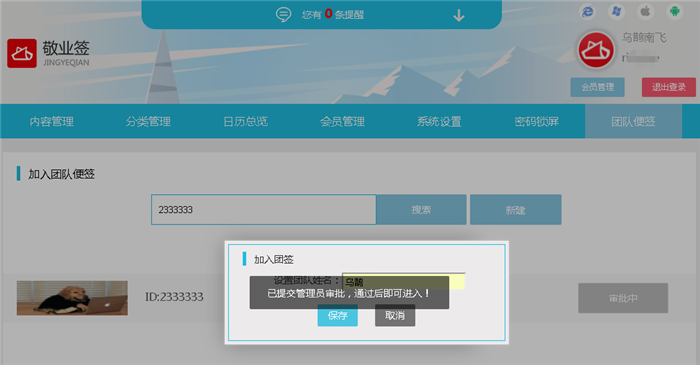Click the Android platform icon
Viewport: 700px width, 365px height.
click(x=675, y=11)
